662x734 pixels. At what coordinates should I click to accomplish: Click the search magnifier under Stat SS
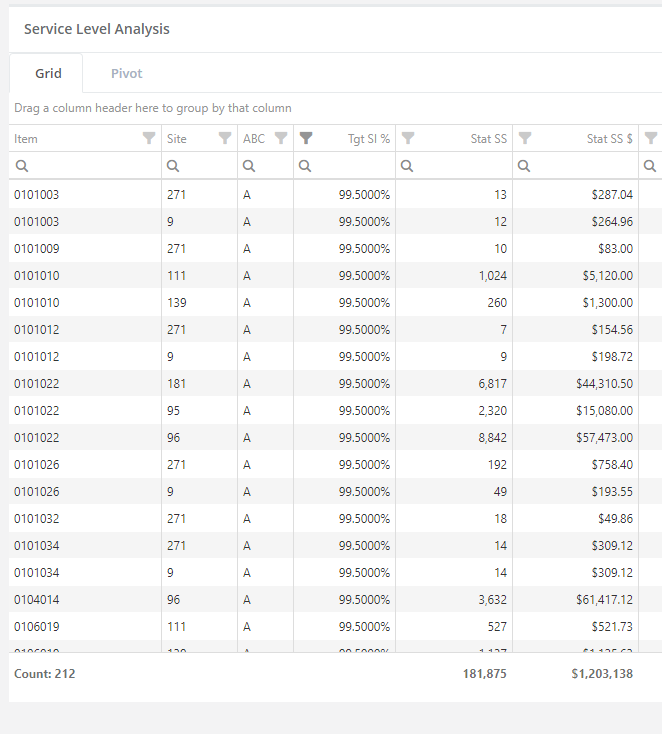tap(407, 166)
